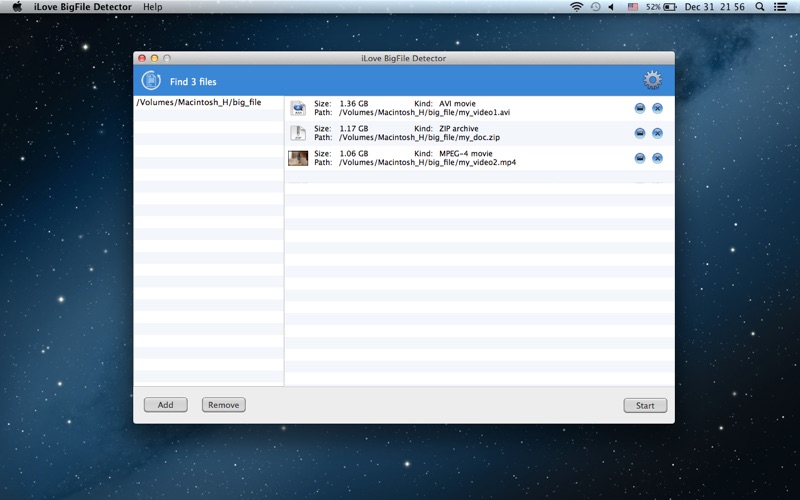Screen dimensions: 800x500
Task: Click the Start button
Action: [645, 406]
